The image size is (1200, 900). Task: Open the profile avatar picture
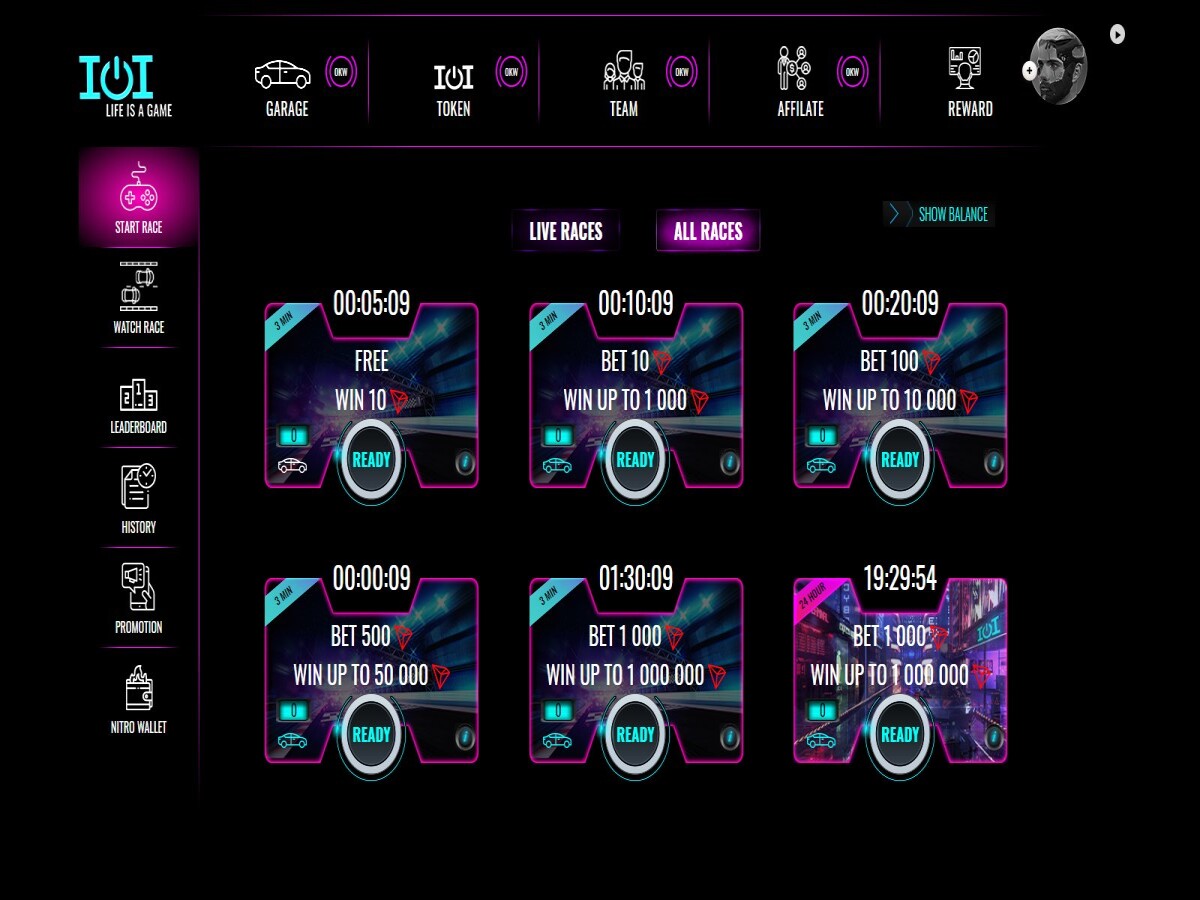pos(1059,66)
